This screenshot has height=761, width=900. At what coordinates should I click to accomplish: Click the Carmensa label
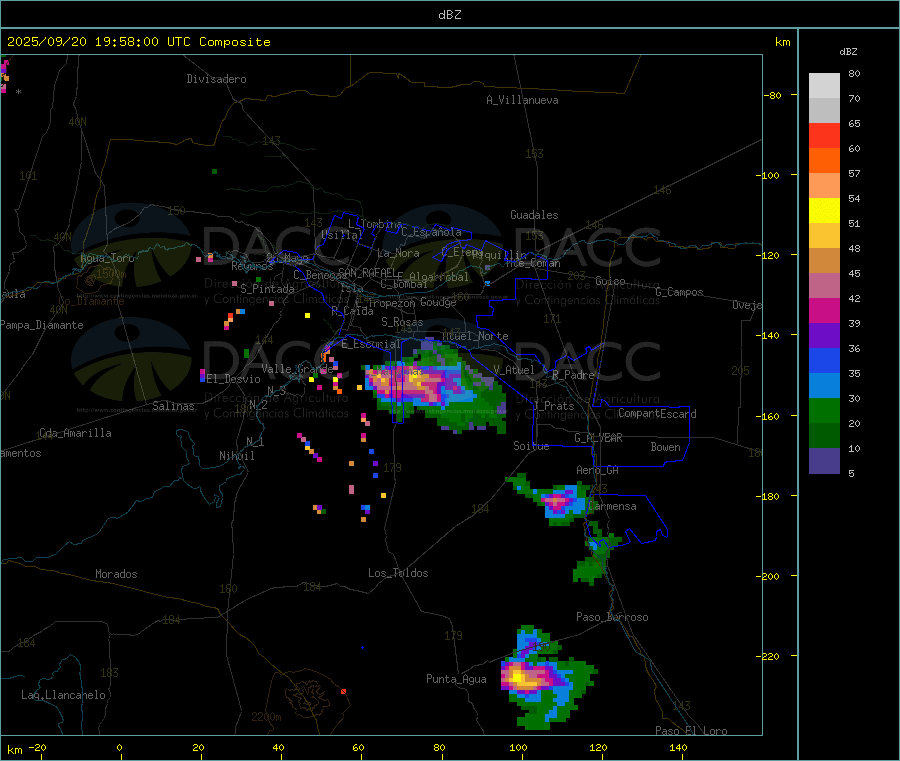coord(613,506)
